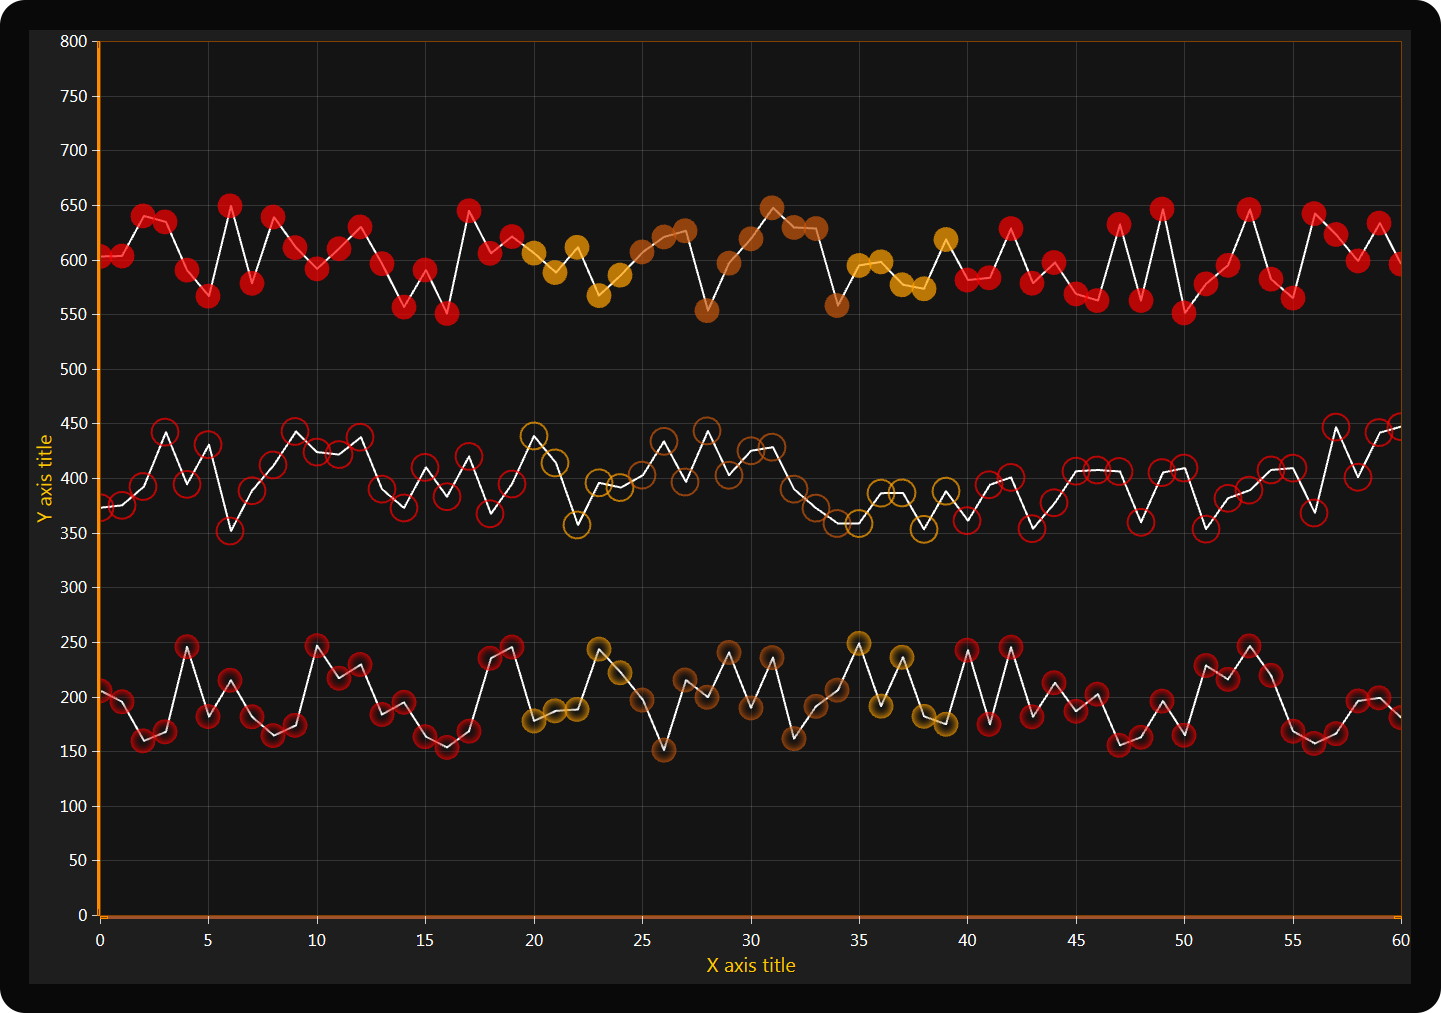
Task: Select middle series hollow orange point at x=20
Action: click(x=534, y=436)
